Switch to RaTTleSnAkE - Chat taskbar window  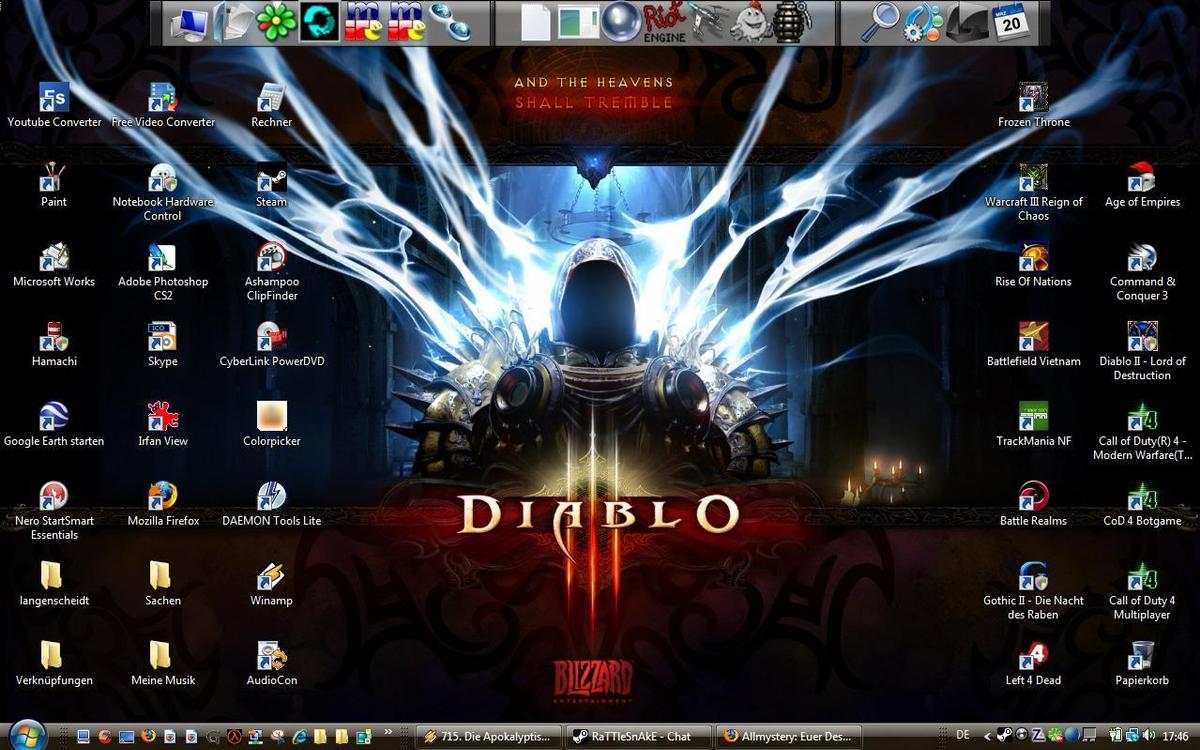click(x=630, y=736)
